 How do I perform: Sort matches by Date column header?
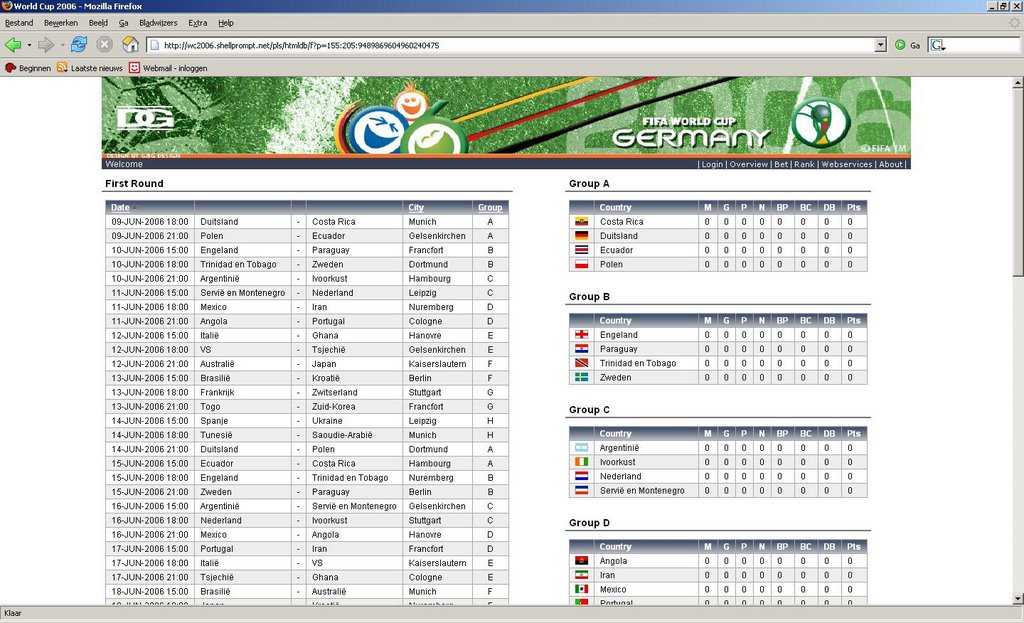pos(120,208)
